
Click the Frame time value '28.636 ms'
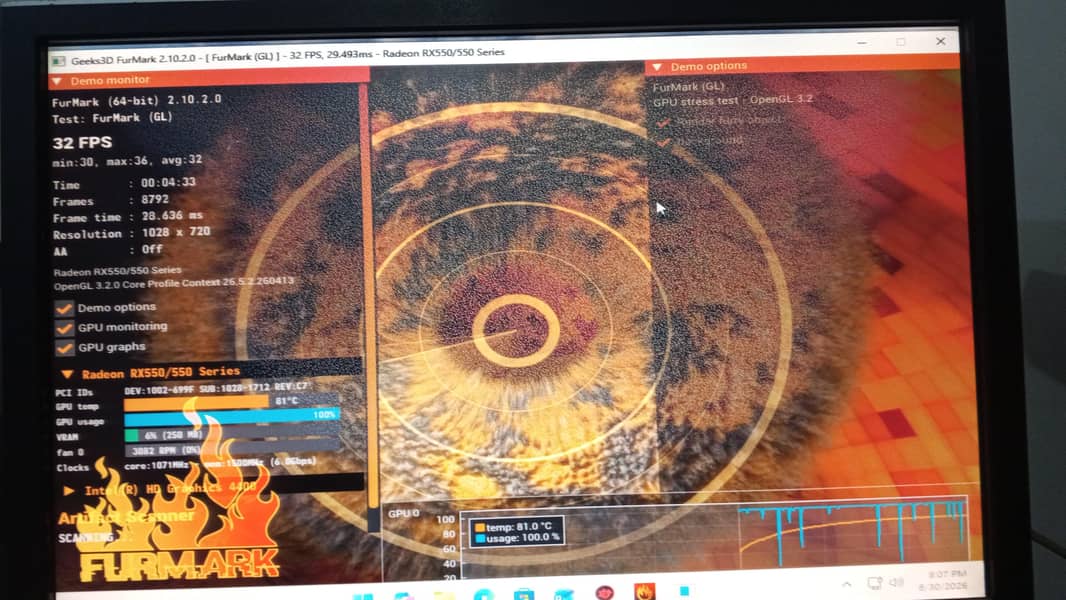pos(172,215)
